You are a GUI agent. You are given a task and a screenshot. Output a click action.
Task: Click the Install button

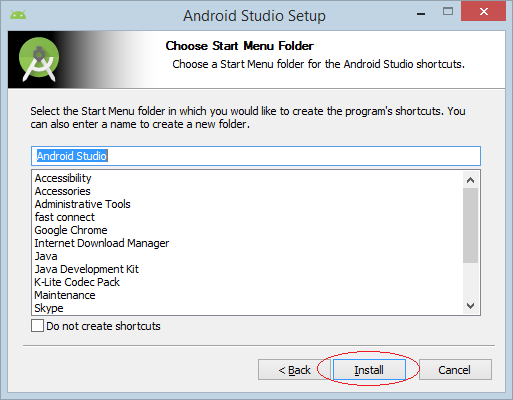[369, 370]
